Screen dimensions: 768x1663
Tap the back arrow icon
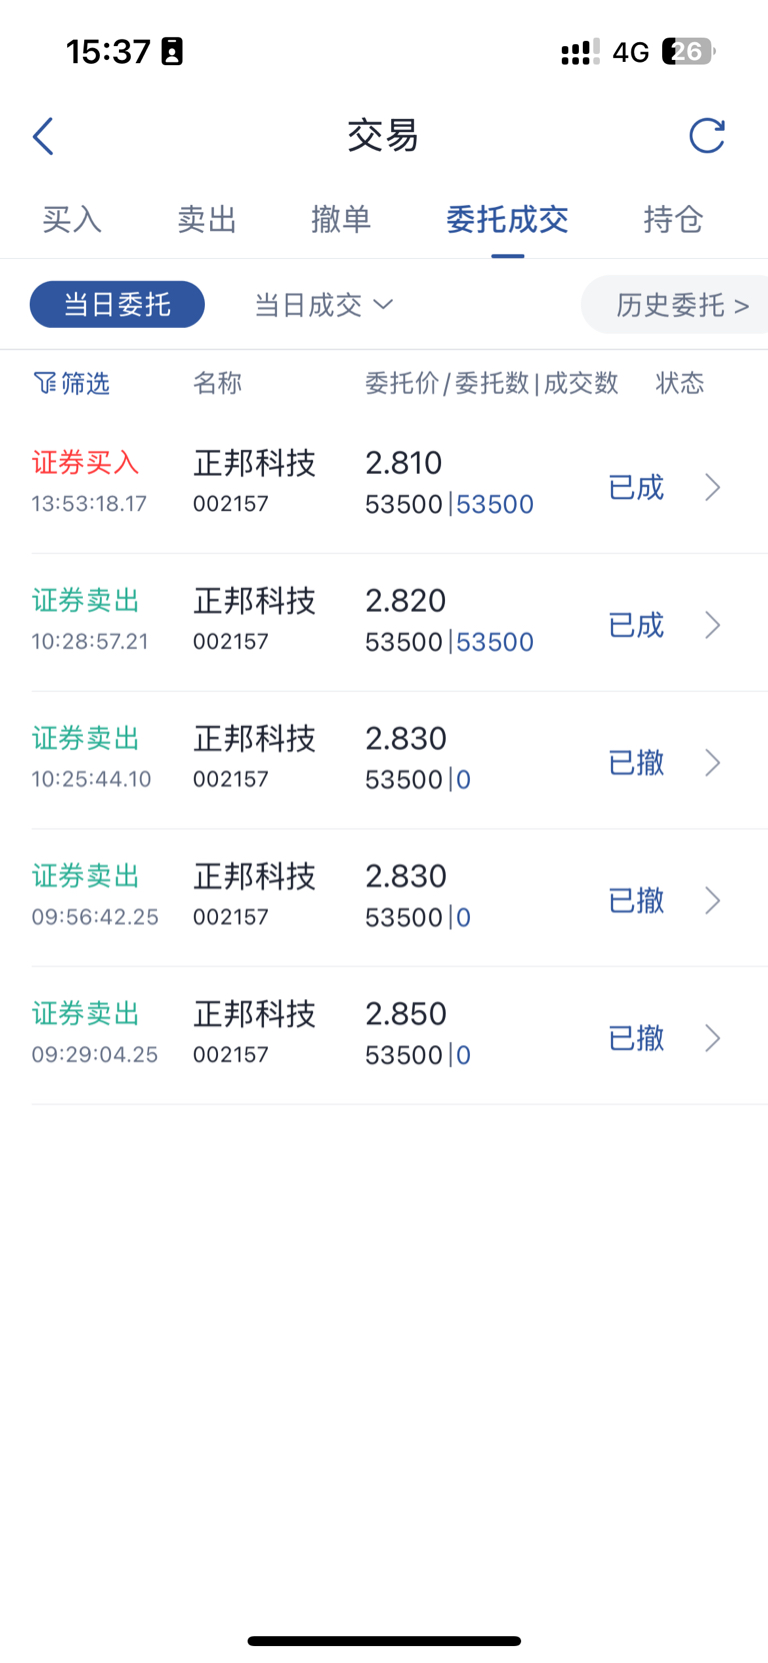tap(43, 136)
